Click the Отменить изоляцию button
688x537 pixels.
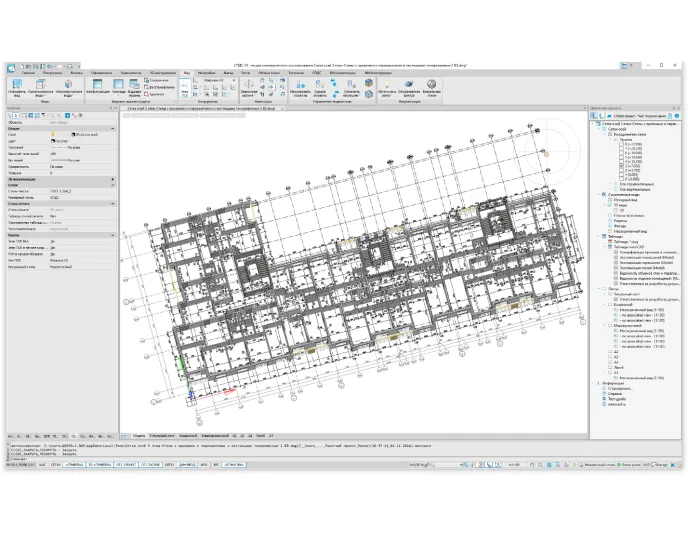click(352, 88)
